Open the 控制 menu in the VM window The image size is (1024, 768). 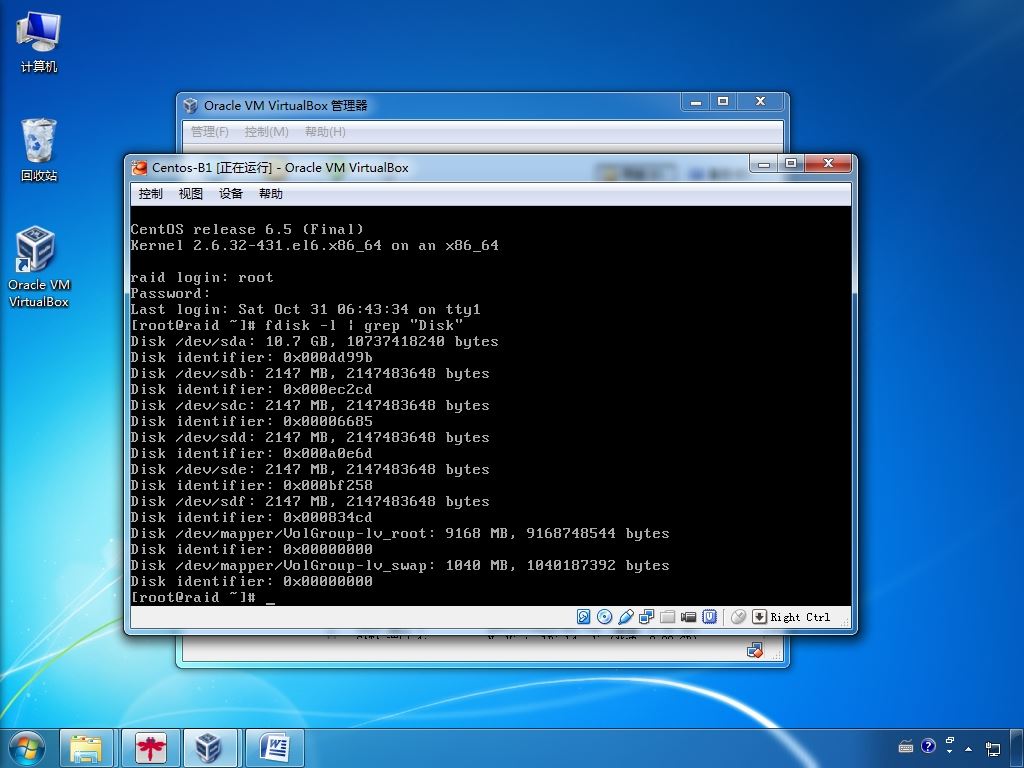[x=150, y=193]
